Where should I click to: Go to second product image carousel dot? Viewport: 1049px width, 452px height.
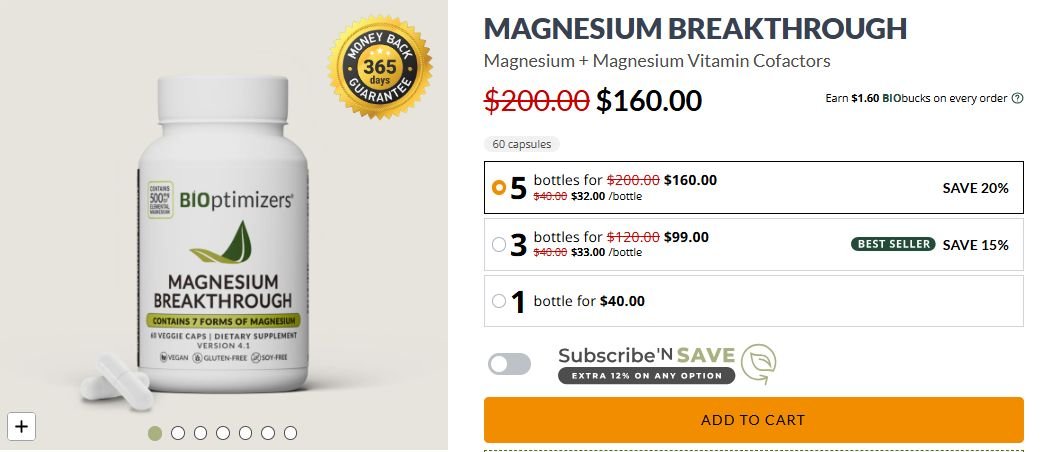(x=178, y=433)
